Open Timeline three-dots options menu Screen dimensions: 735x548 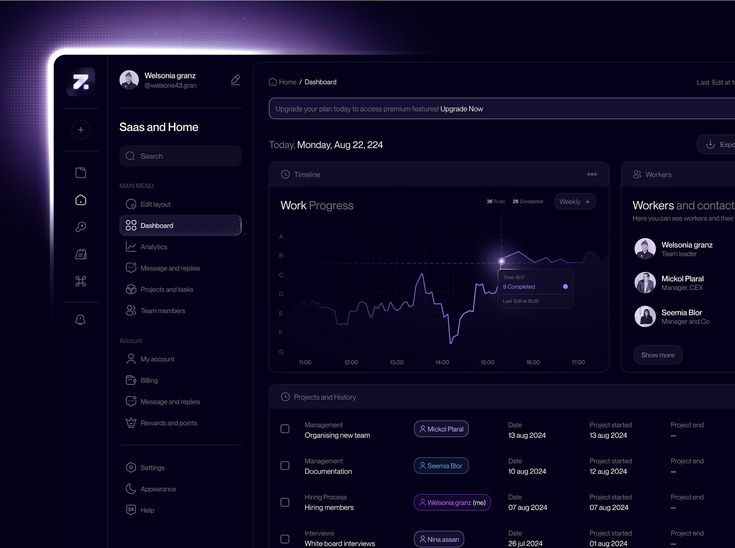pyautogui.click(x=592, y=174)
